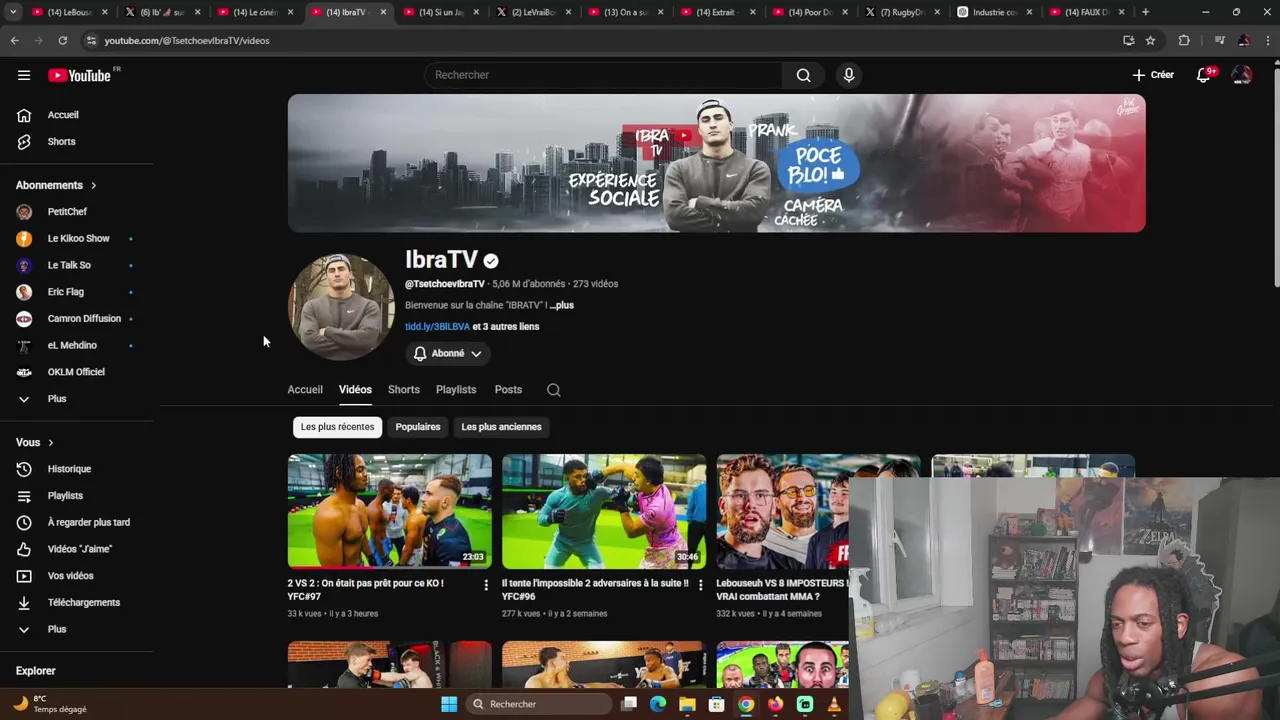Open the Windows Start menu
This screenshot has height=720, width=1280.
449,704
